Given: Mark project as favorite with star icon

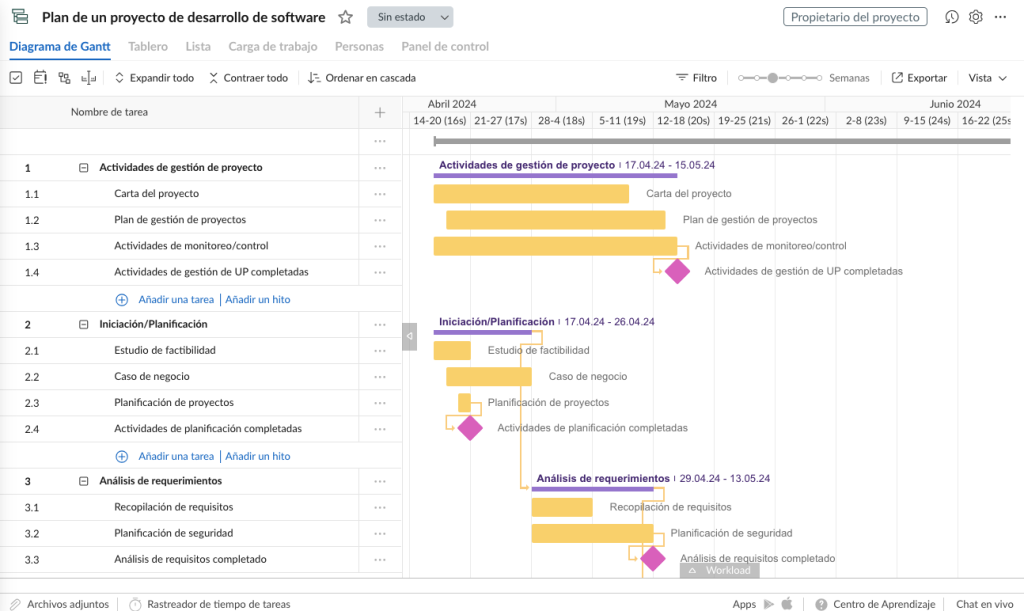Looking at the screenshot, I should pyautogui.click(x=345, y=17).
